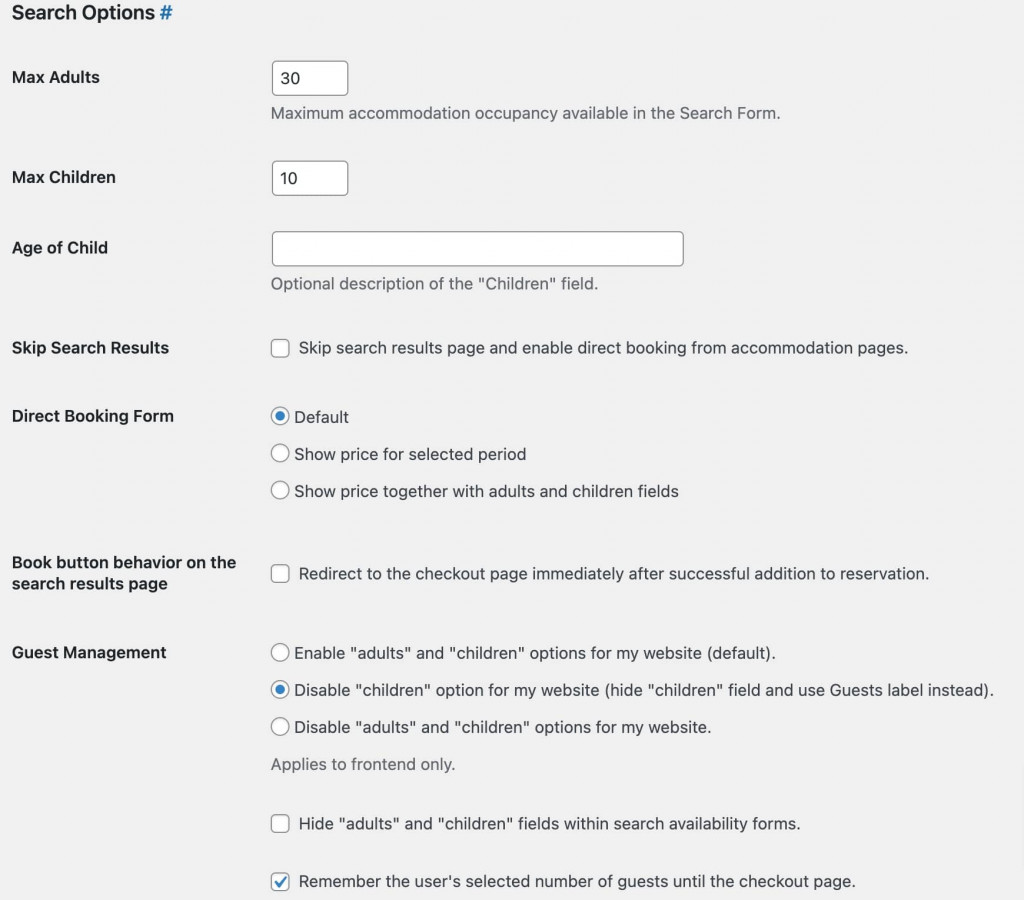Click the Max Children number field
Image resolution: width=1024 pixels, height=900 pixels.
pos(309,178)
